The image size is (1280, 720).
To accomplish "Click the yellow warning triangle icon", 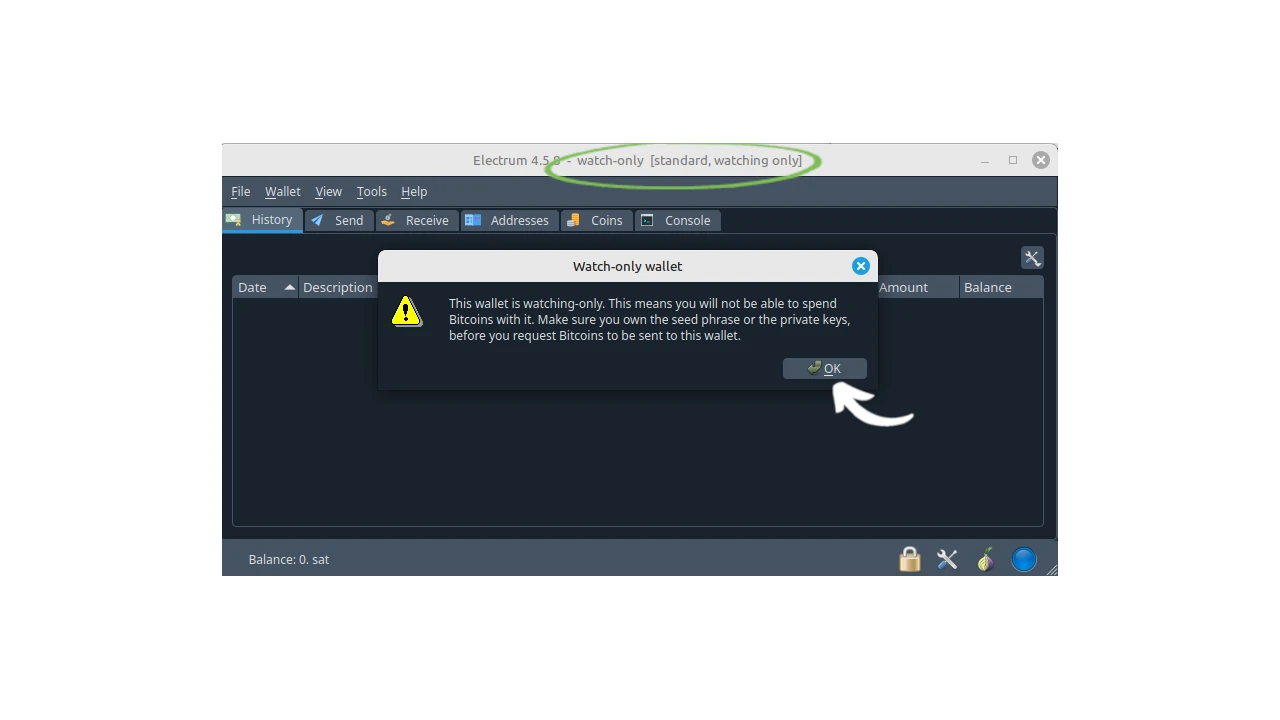I will 406,312.
